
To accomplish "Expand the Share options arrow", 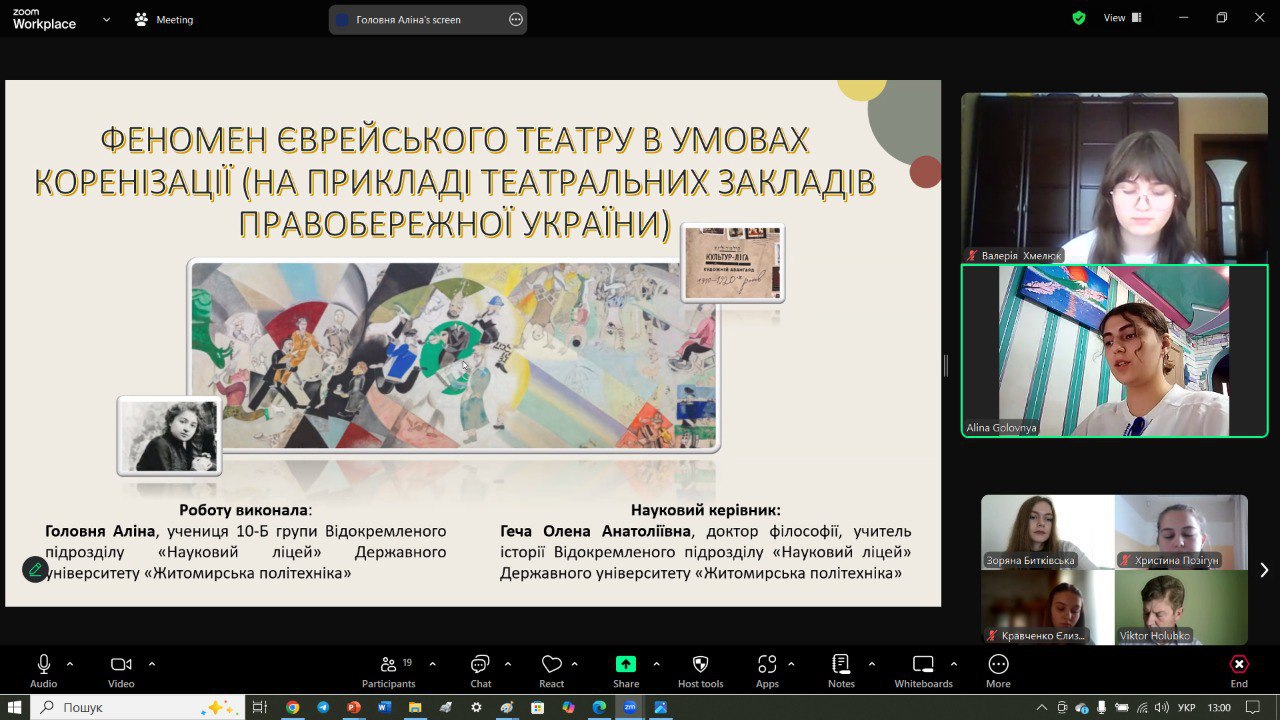I will pos(656,664).
